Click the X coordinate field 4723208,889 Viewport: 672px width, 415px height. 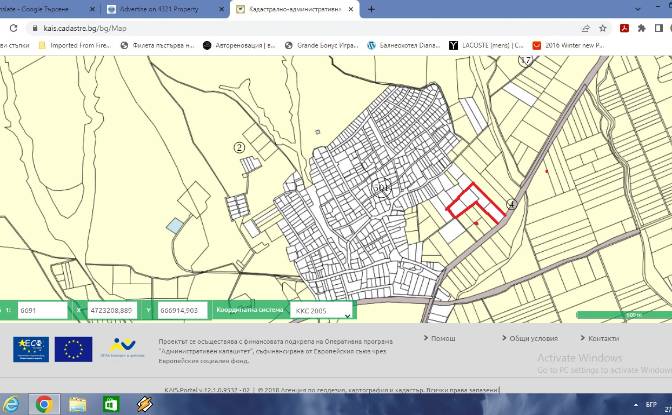[x=112, y=310]
